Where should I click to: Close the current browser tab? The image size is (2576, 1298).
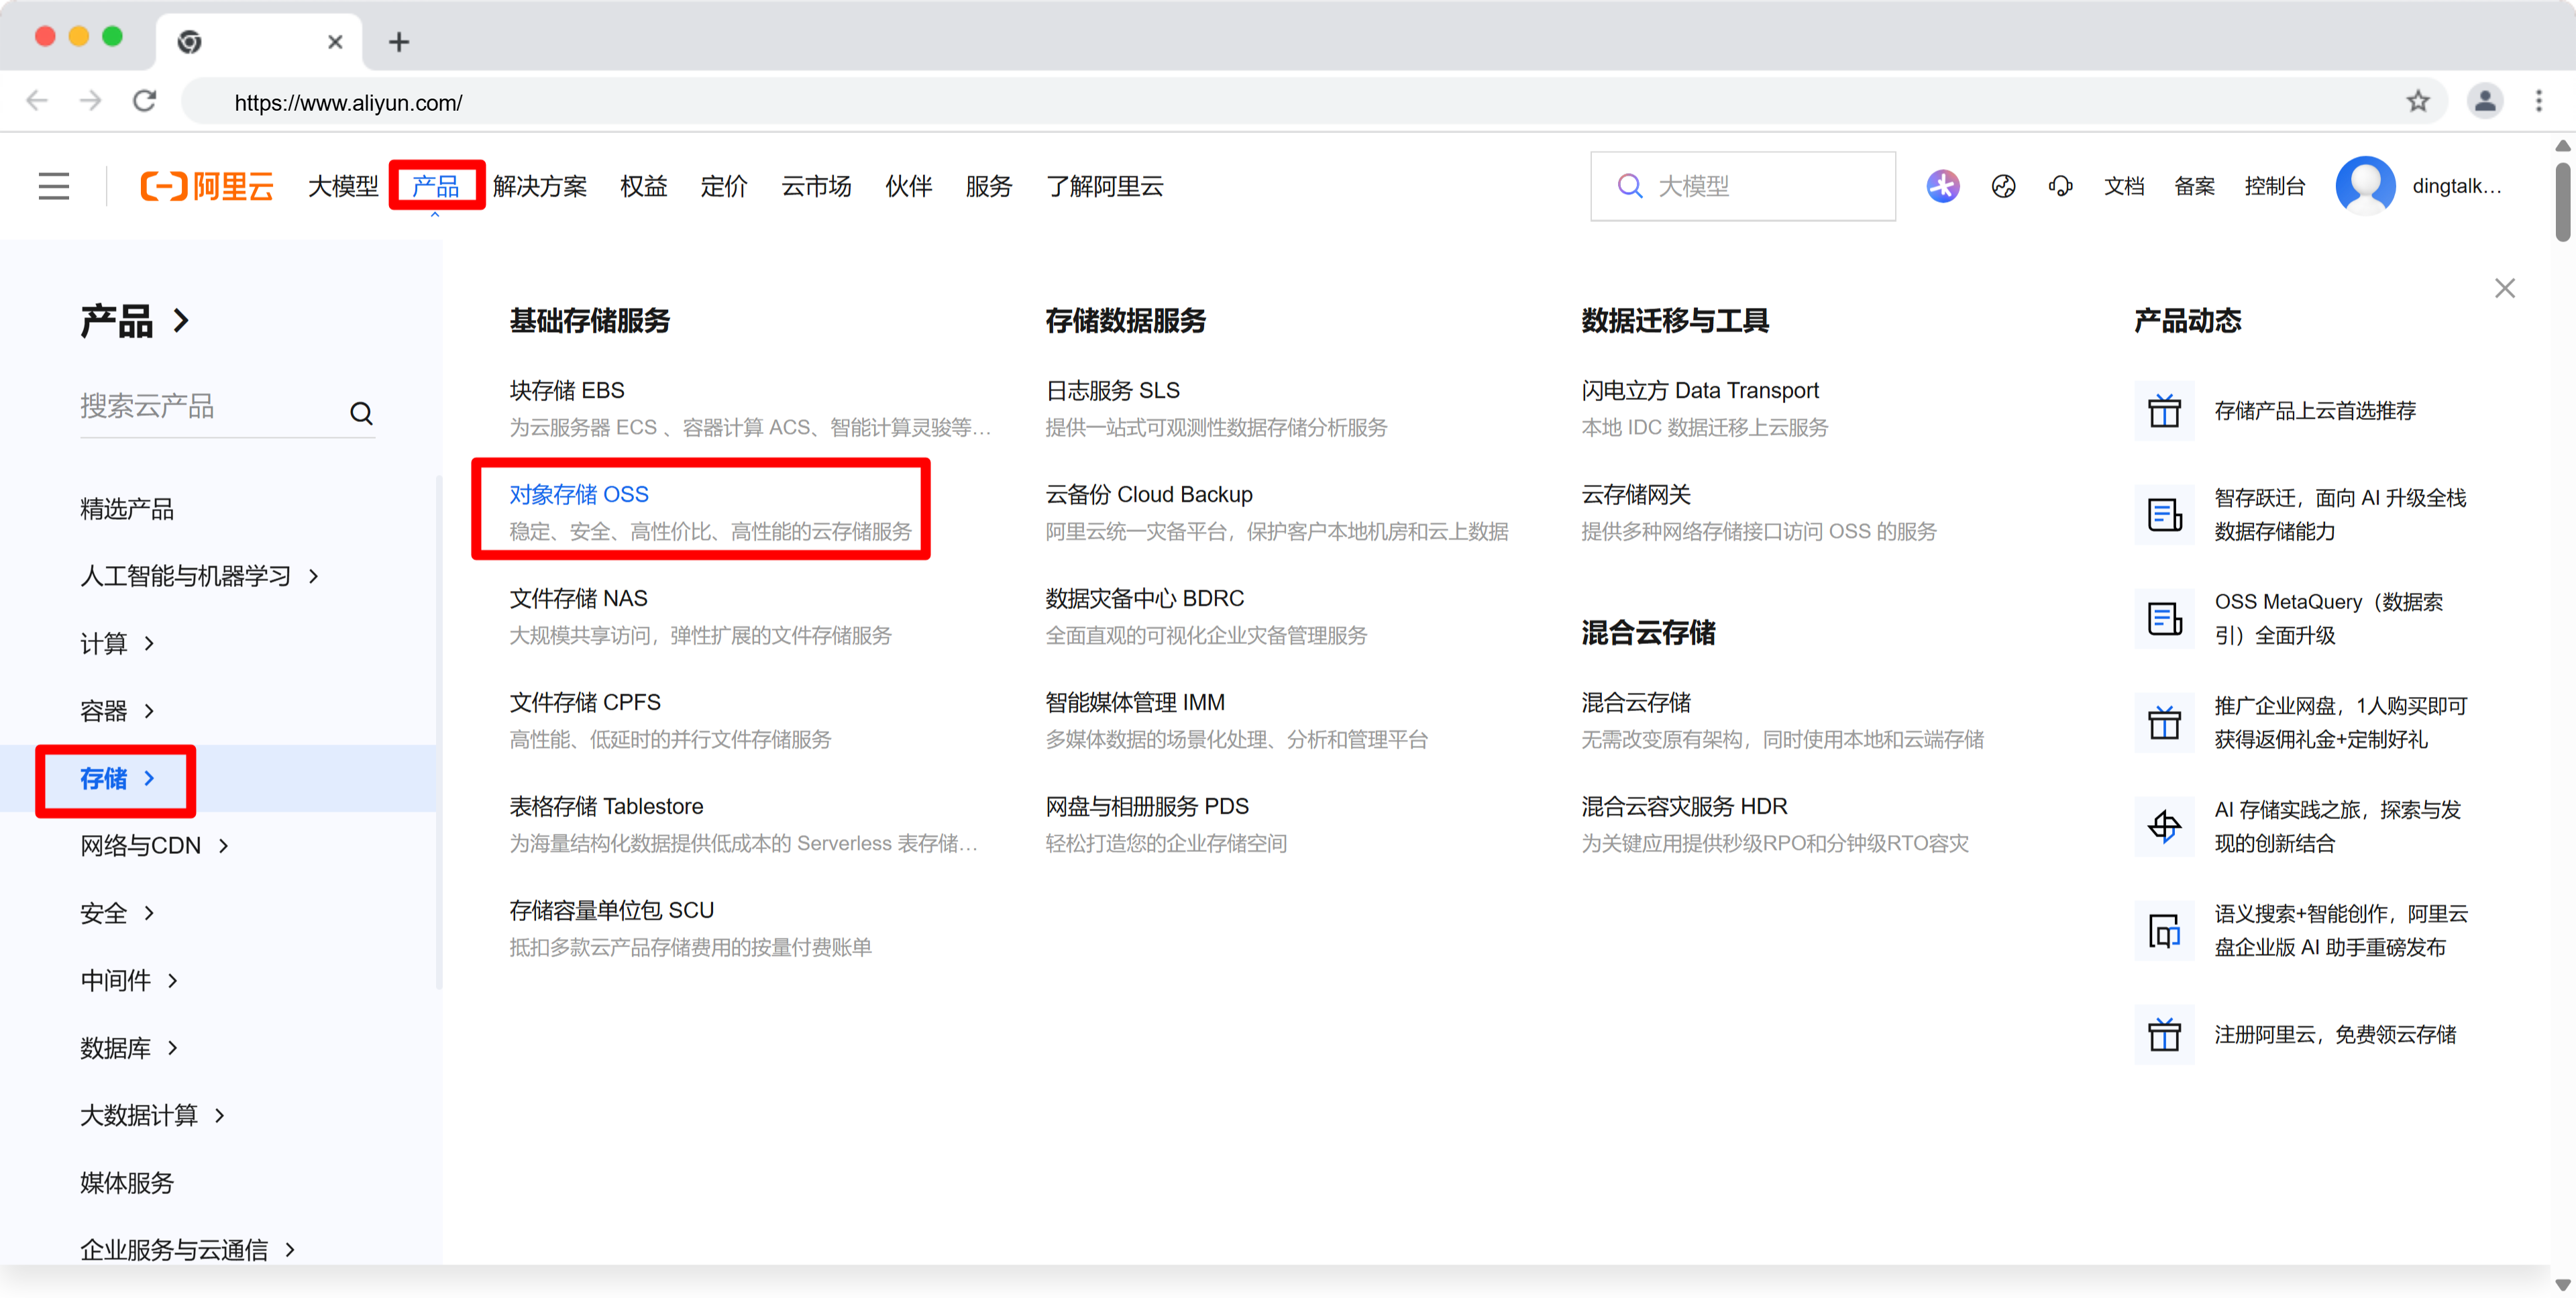tap(335, 42)
